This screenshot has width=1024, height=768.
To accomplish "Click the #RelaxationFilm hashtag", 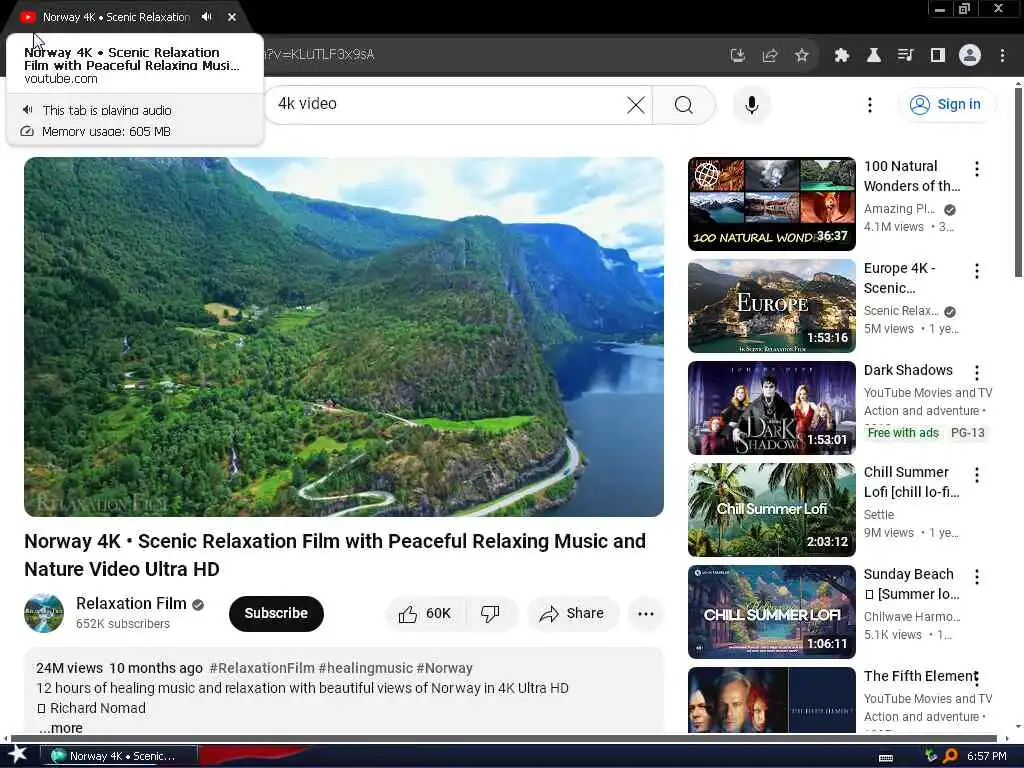I will click(262, 668).
